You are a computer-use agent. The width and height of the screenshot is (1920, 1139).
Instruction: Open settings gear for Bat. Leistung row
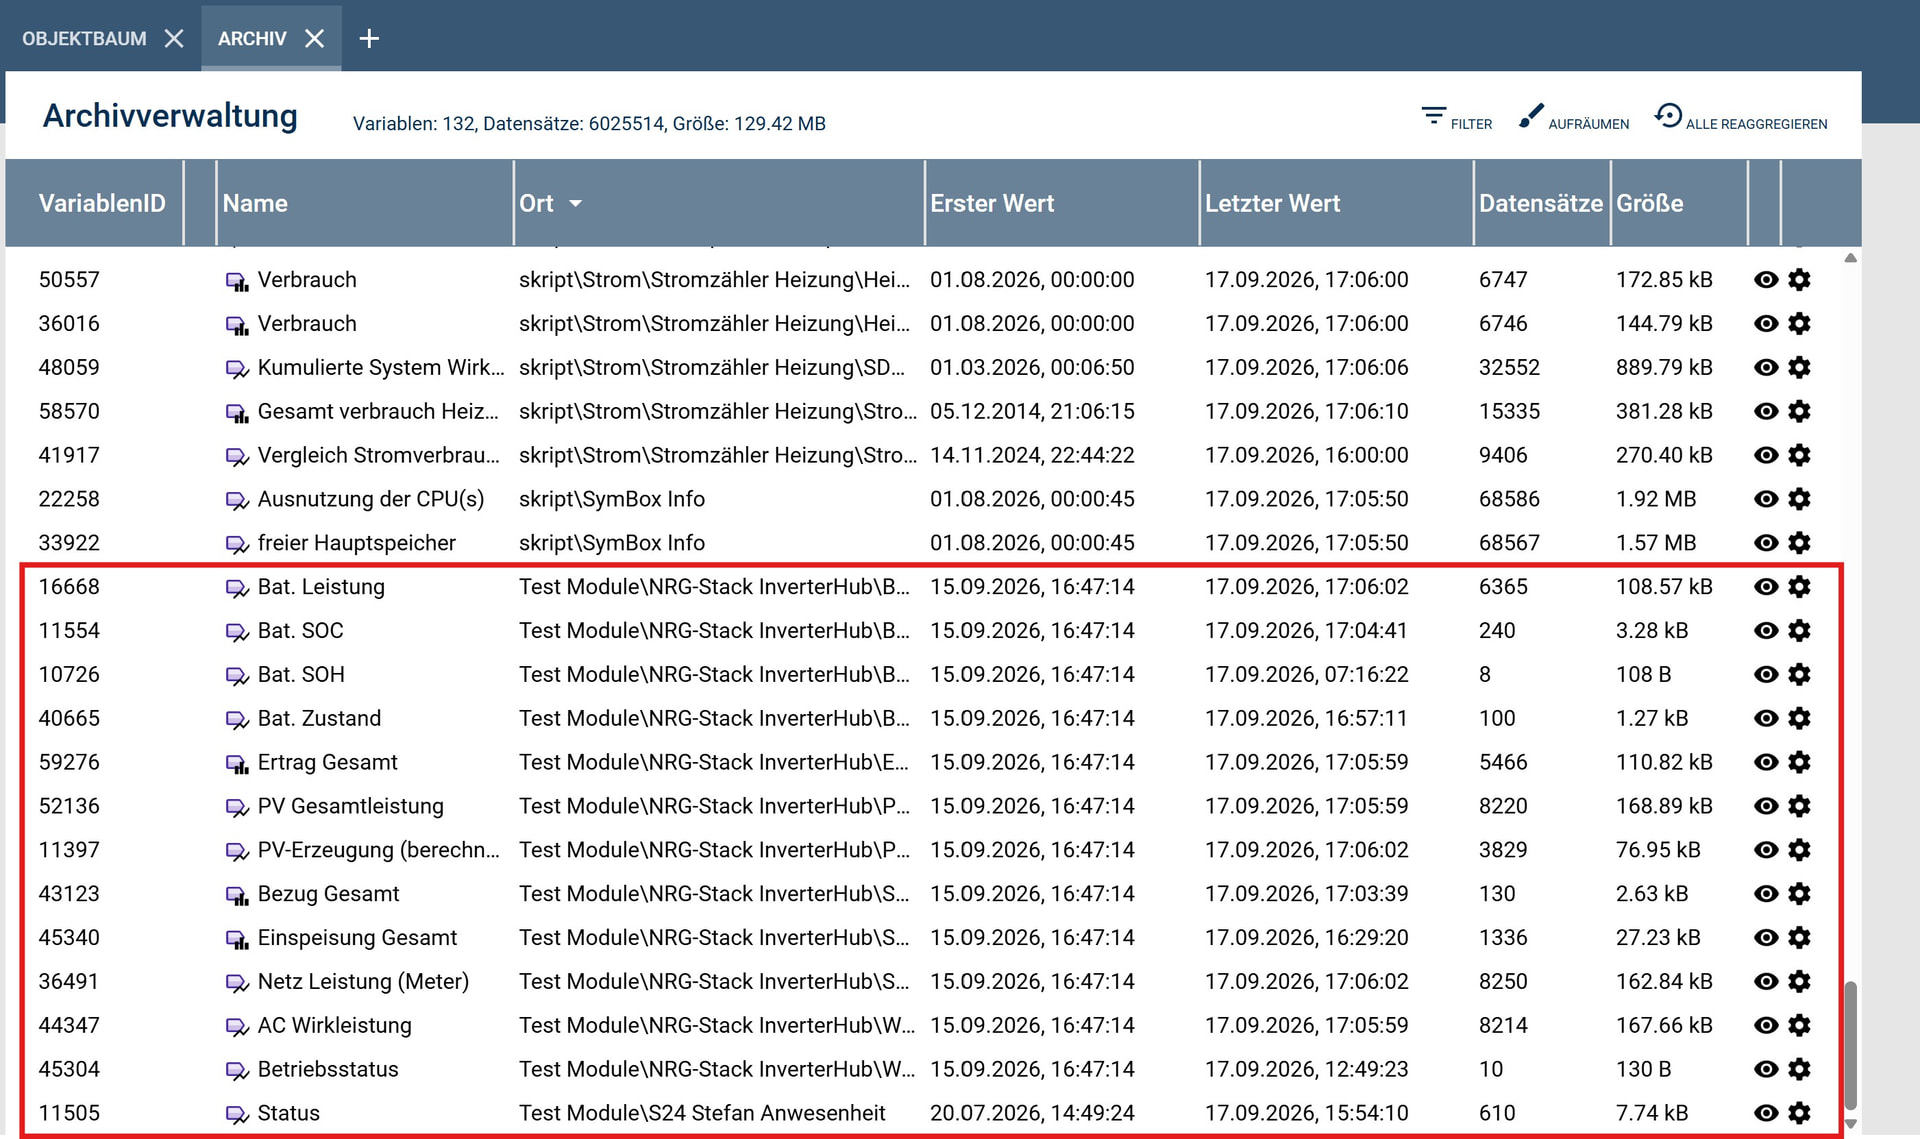pyautogui.click(x=1799, y=587)
